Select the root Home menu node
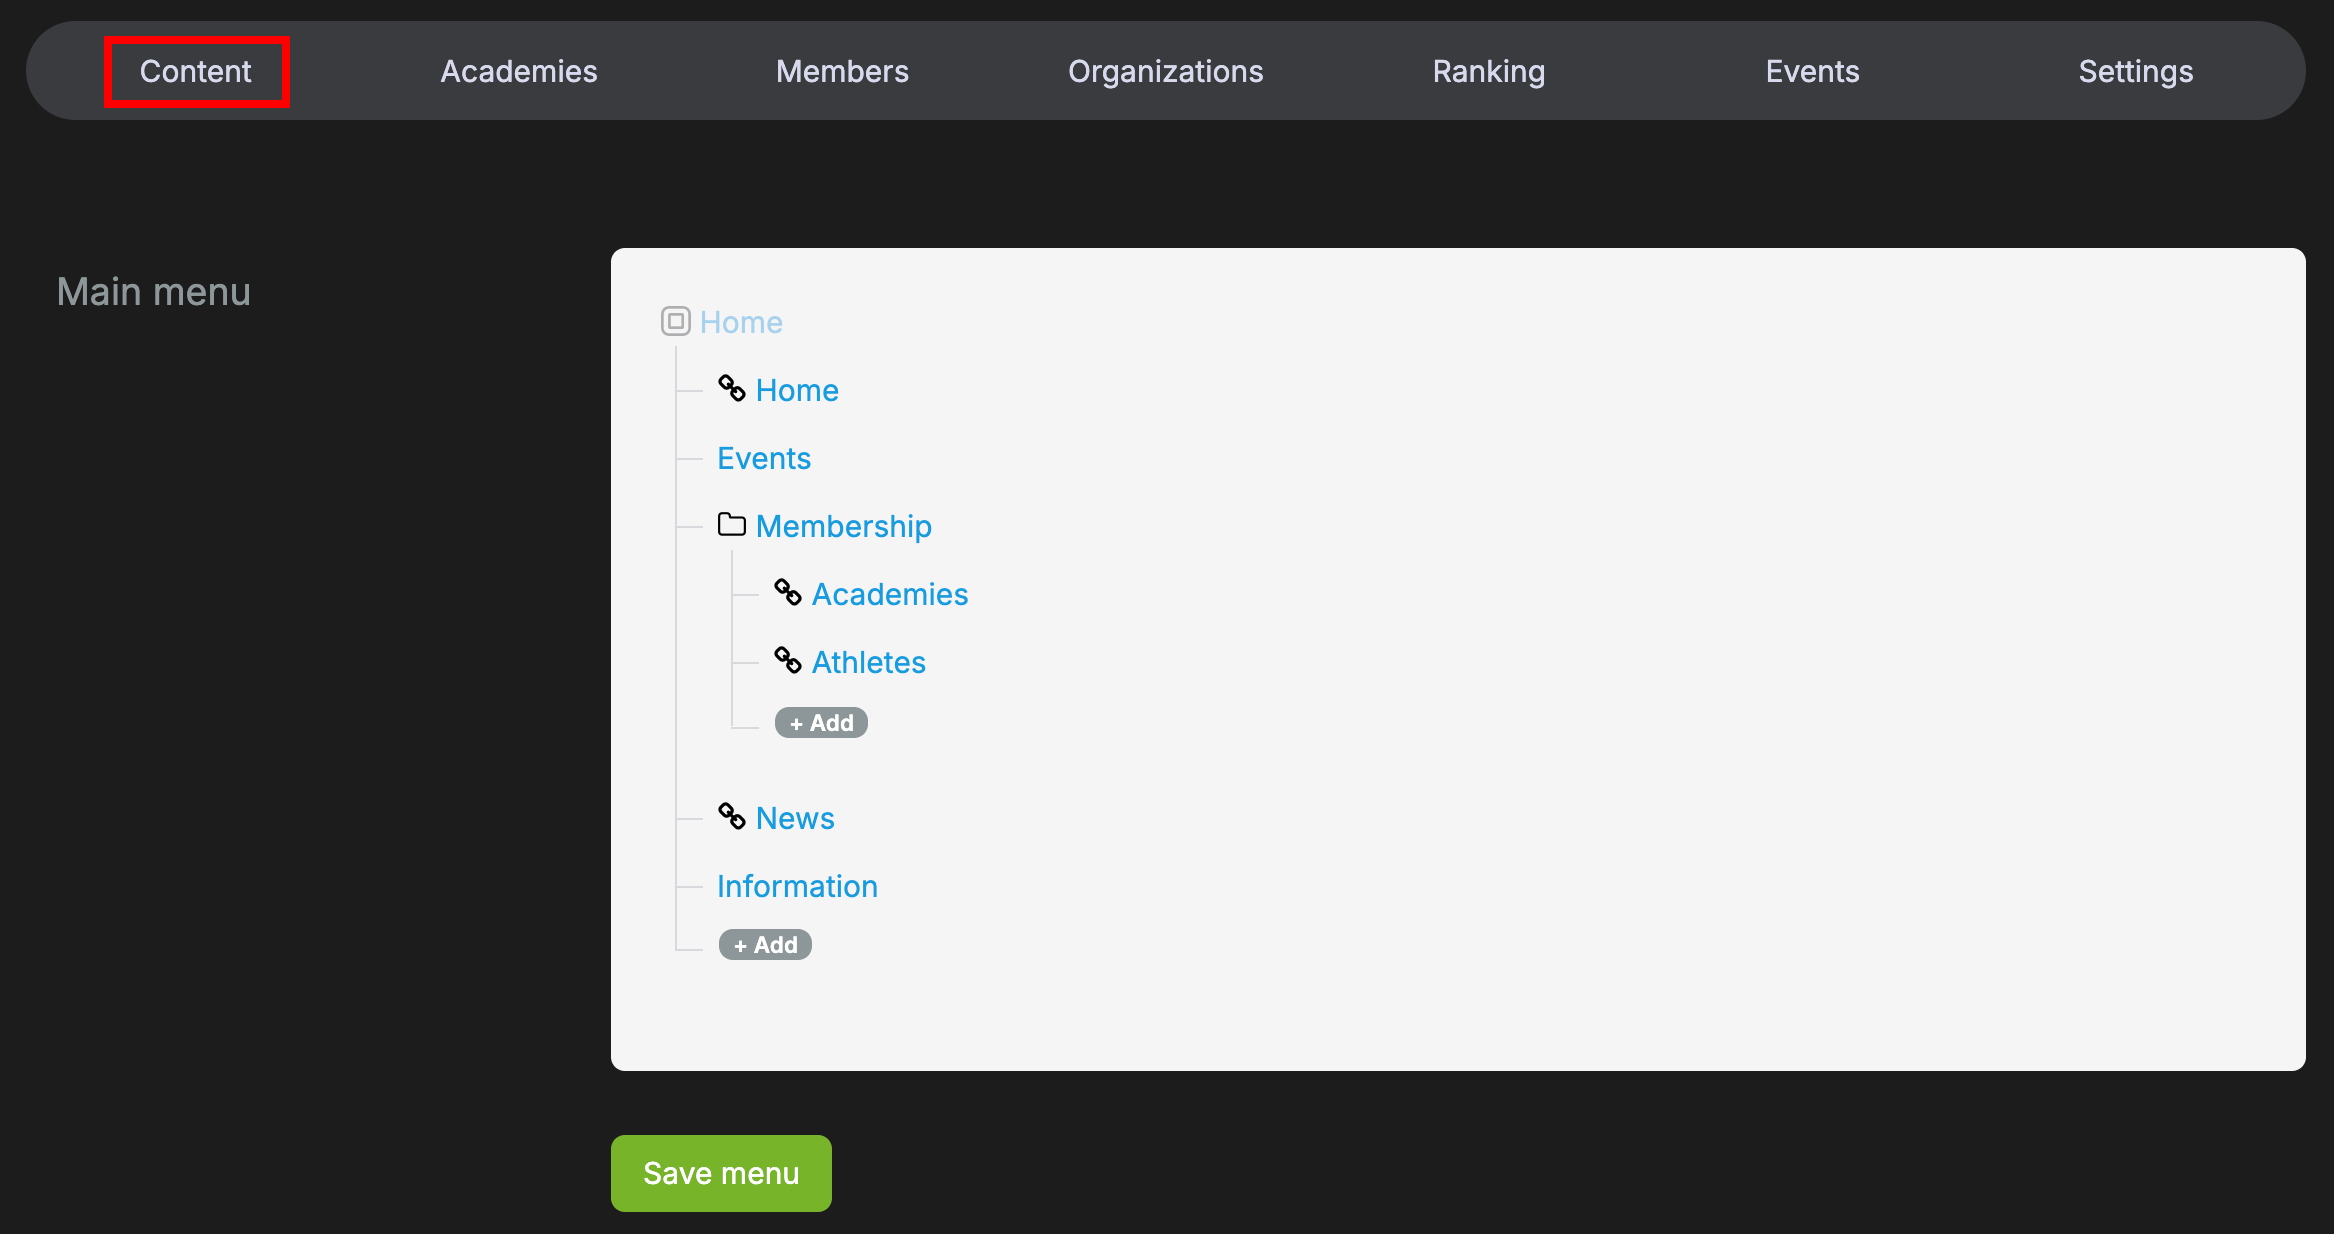The image size is (2334, 1234). click(741, 322)
